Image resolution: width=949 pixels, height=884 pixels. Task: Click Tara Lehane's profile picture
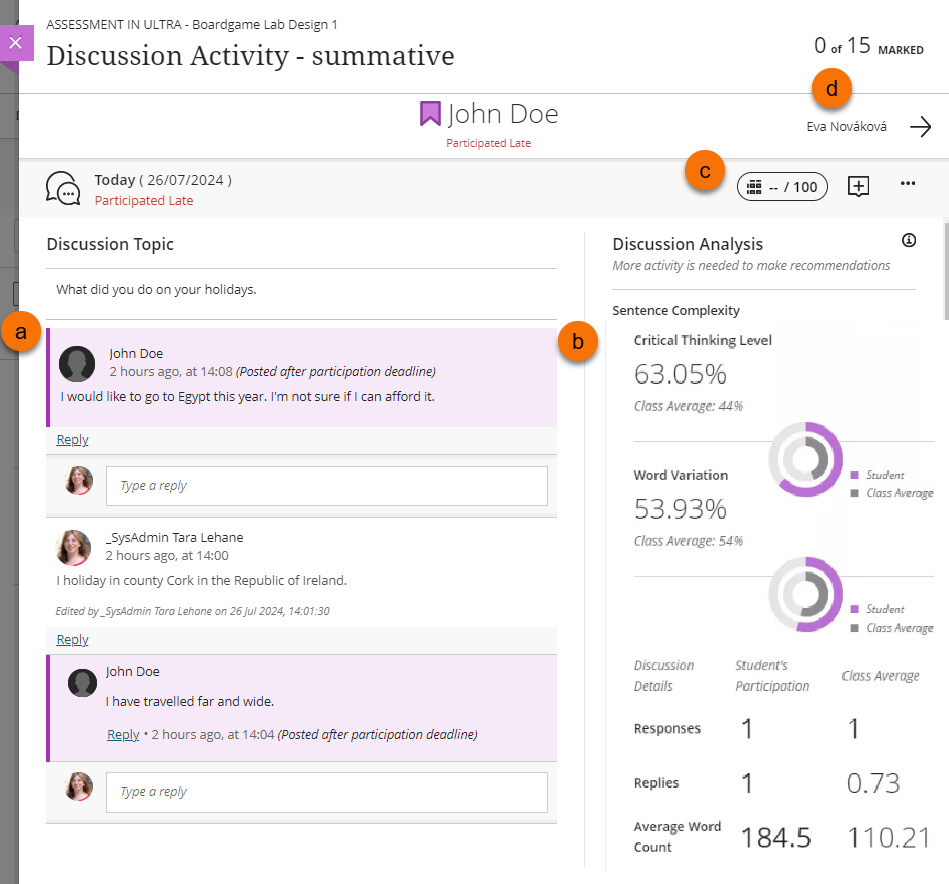pos(74,547)
